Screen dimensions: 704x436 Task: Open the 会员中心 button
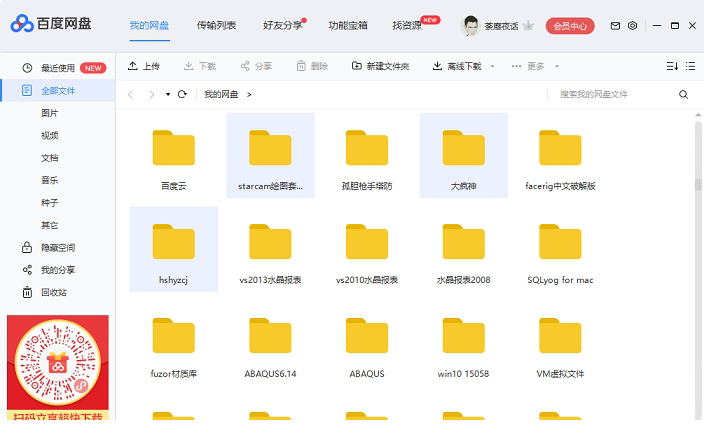point(570,26)
